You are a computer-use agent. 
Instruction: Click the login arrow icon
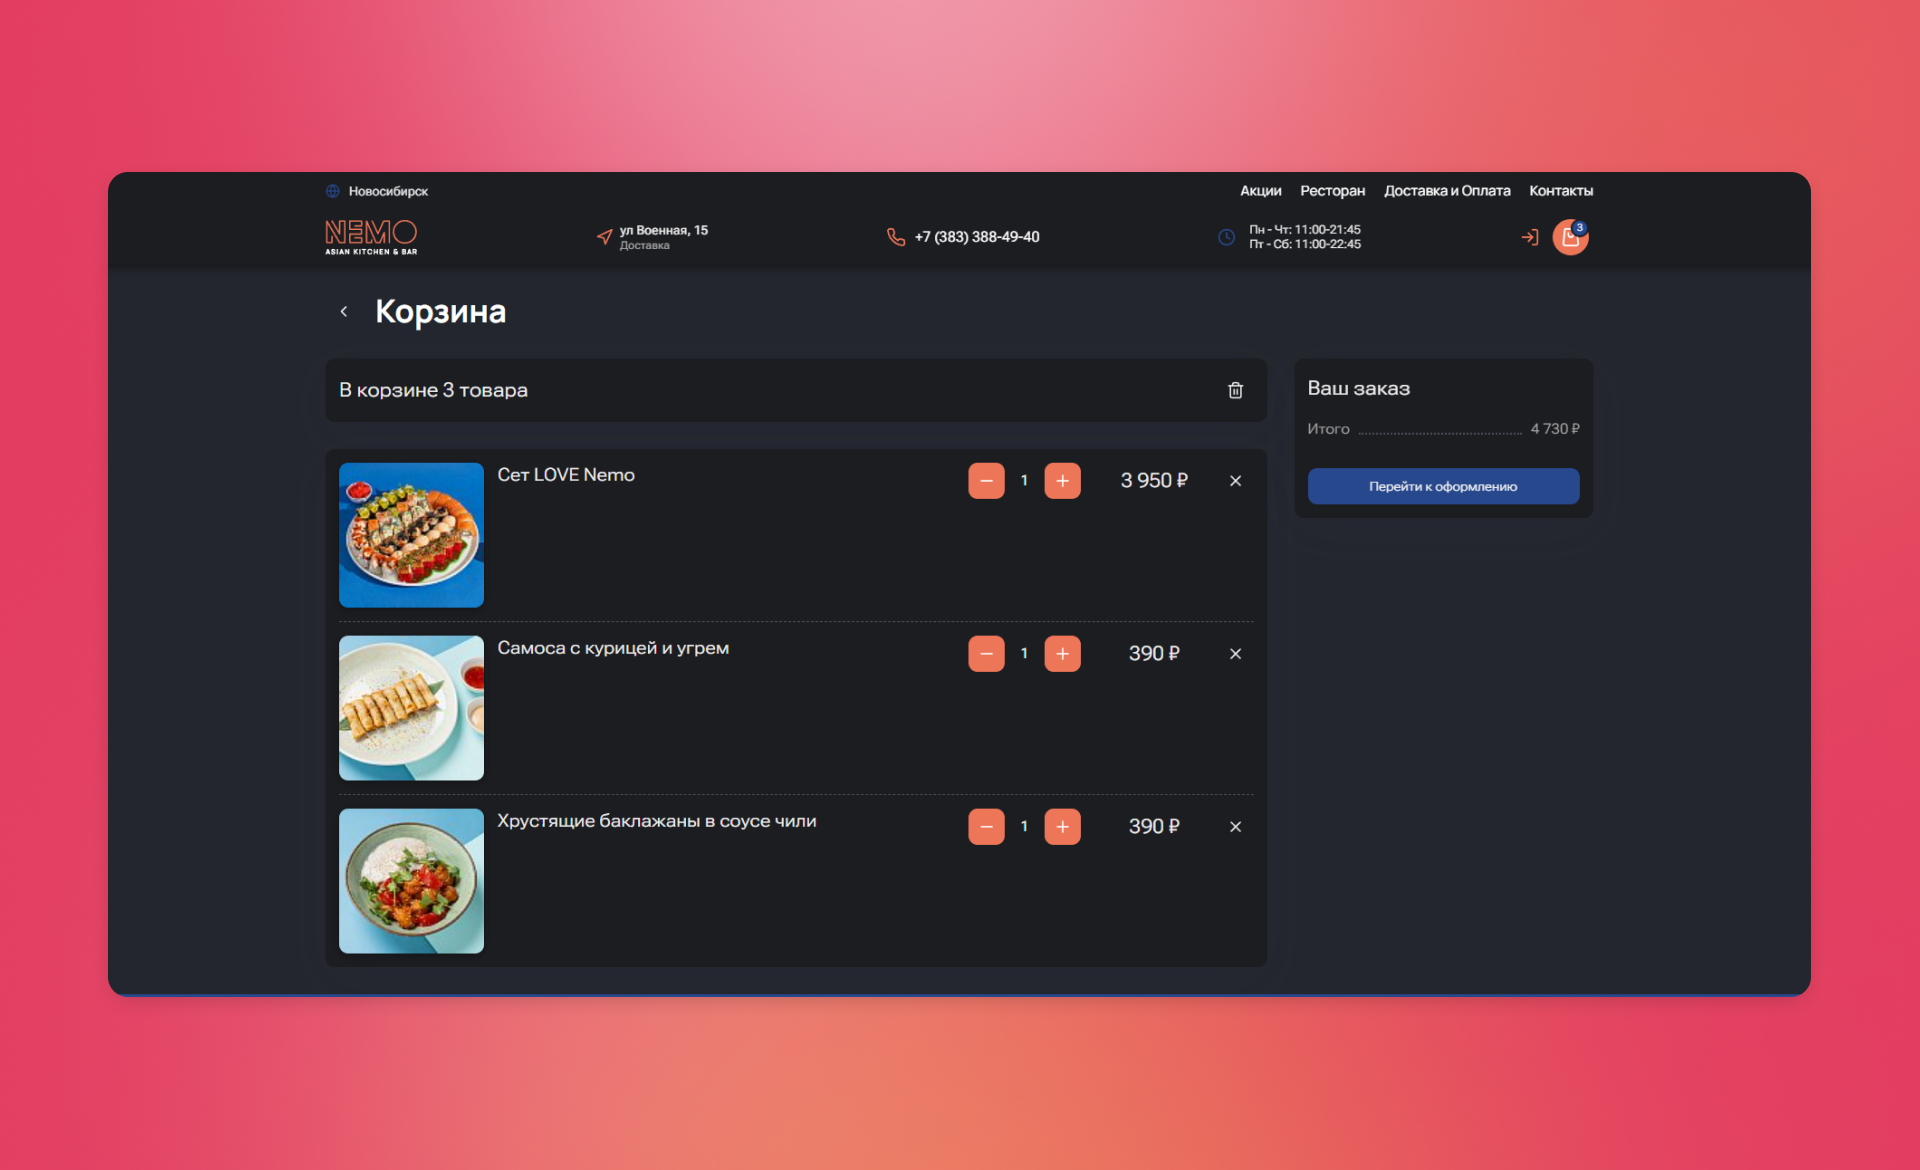pos(1529,238)
